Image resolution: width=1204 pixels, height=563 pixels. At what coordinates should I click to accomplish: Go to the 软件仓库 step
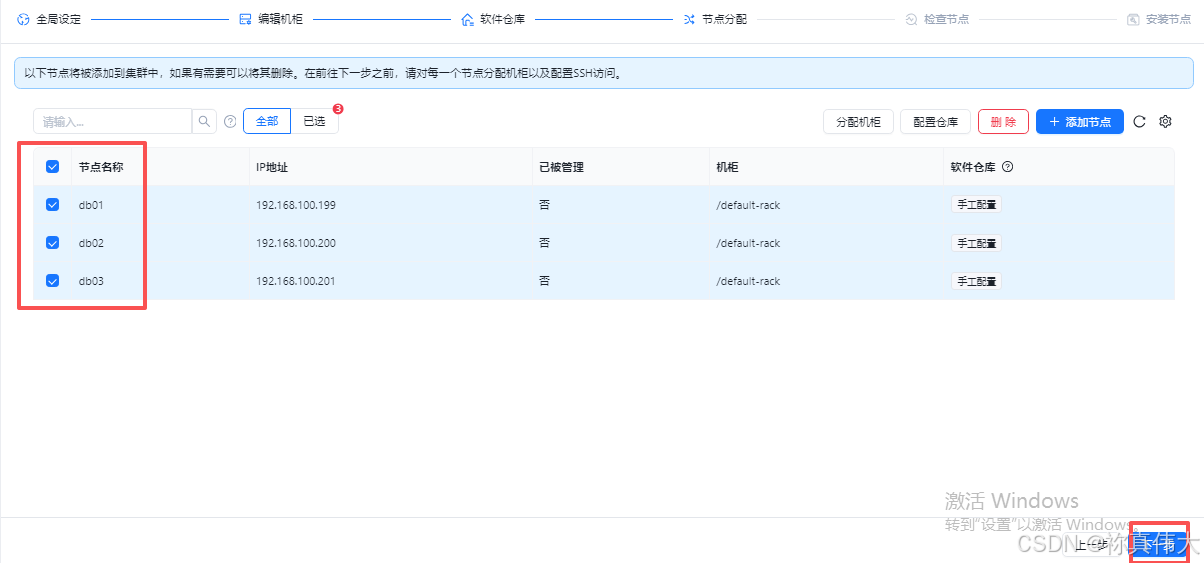coord(502,19)
